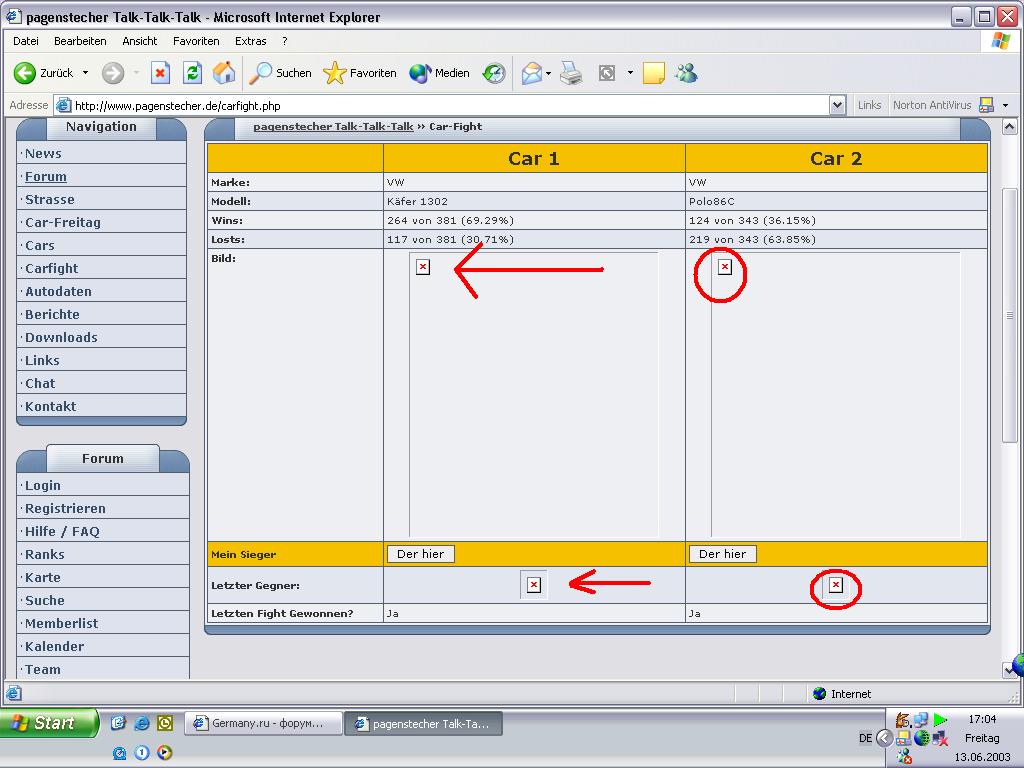The image size is (1024, 768).
Task: Click the page scrollbar up arrow
Action: (x=1010, y=127)
